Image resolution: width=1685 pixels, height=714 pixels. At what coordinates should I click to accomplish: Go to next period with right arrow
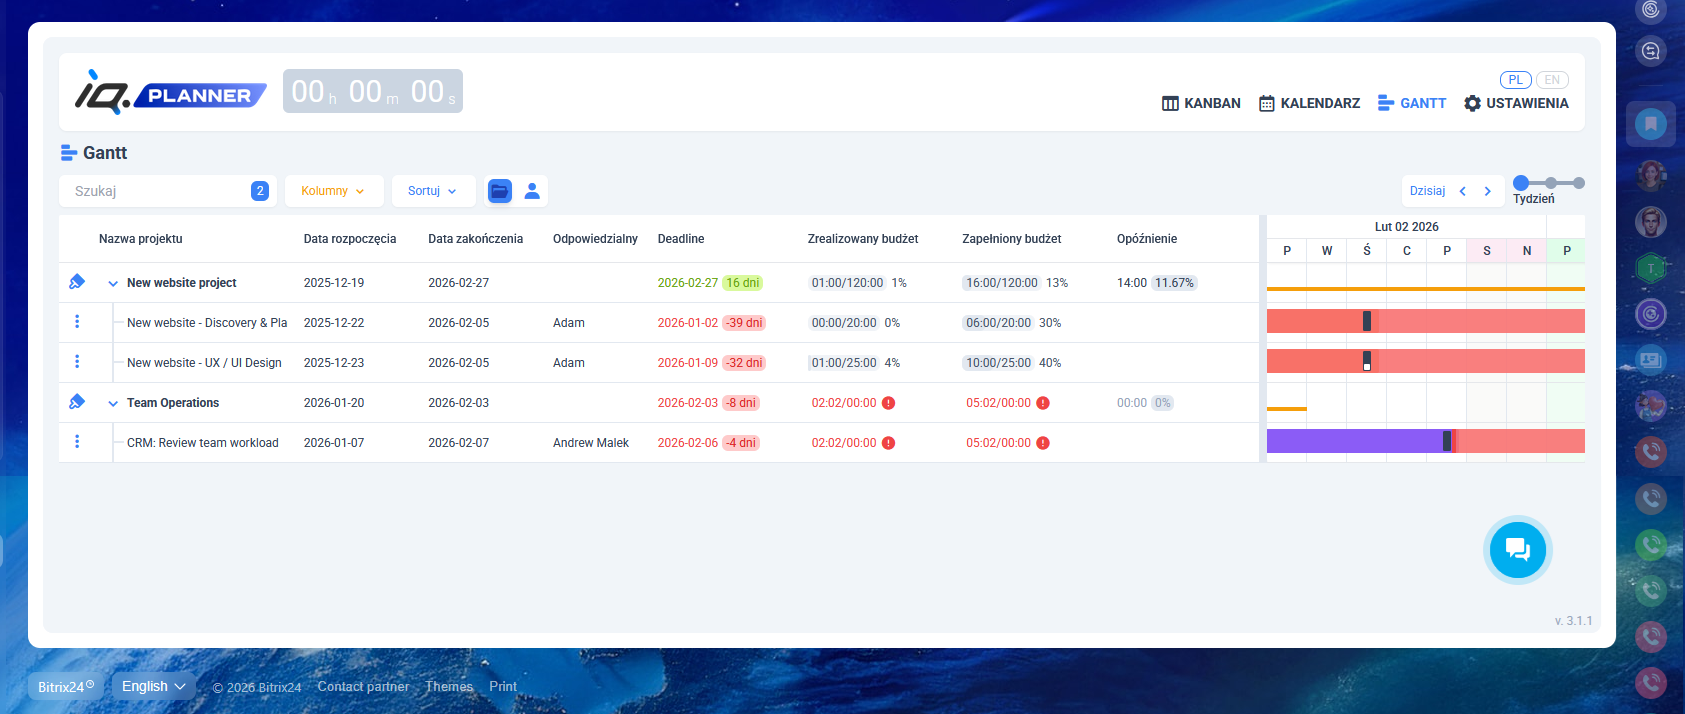pyautogui.click(x=1487, y=191)
